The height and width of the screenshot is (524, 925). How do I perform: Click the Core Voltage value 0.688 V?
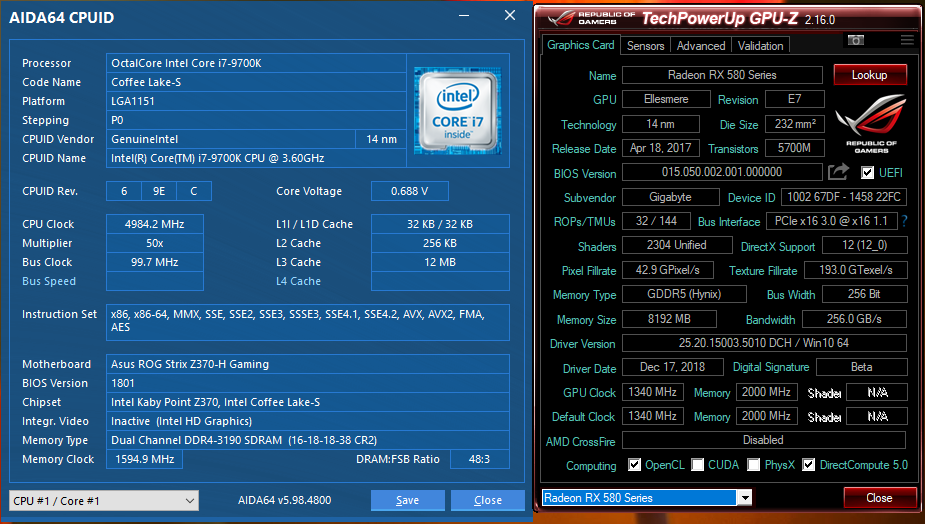[x=409, y=191]
